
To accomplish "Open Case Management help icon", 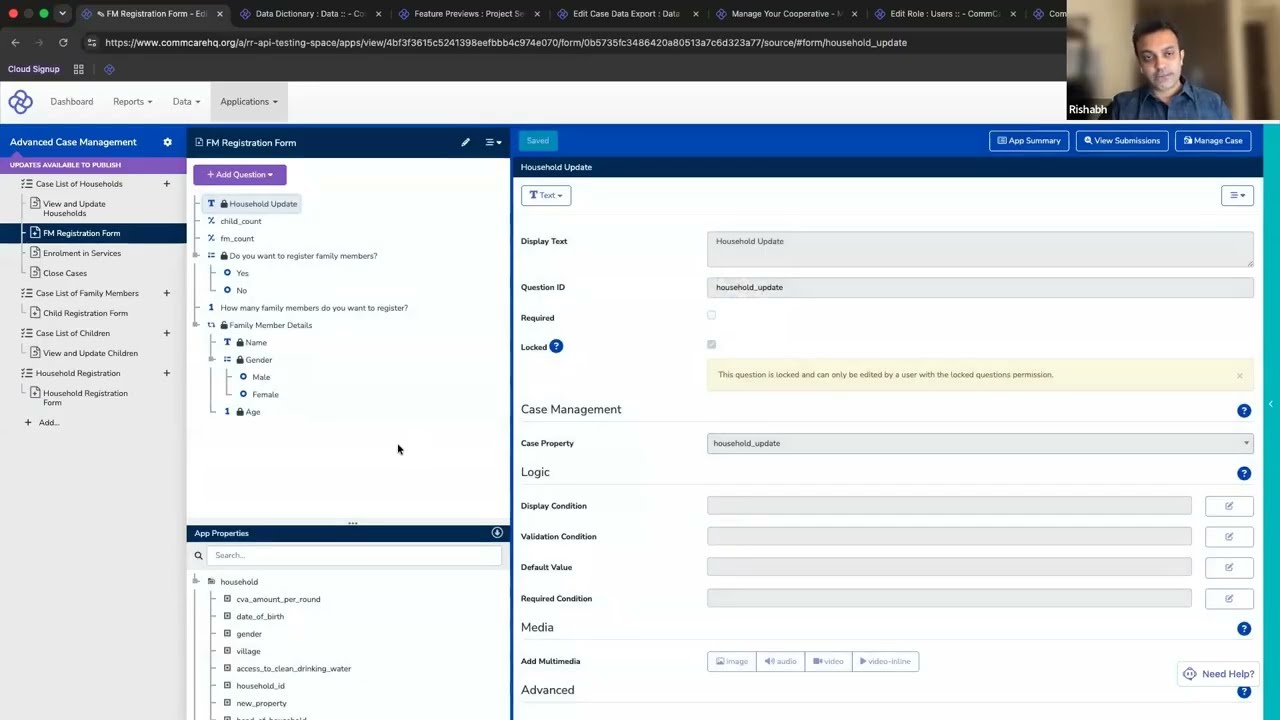I will pos(1244,410).
